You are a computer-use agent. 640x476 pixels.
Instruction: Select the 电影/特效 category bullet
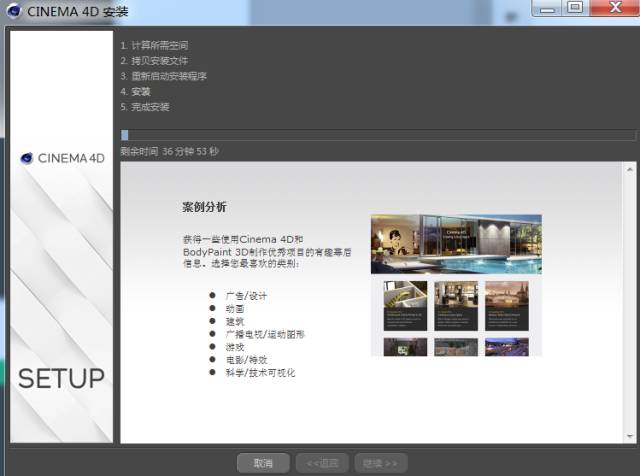(x=246, y=360)
